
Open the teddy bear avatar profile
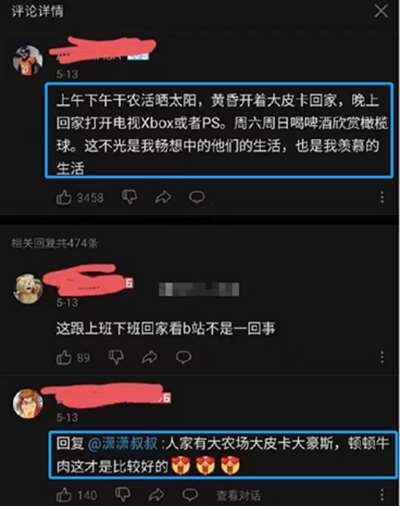(28, 289)
